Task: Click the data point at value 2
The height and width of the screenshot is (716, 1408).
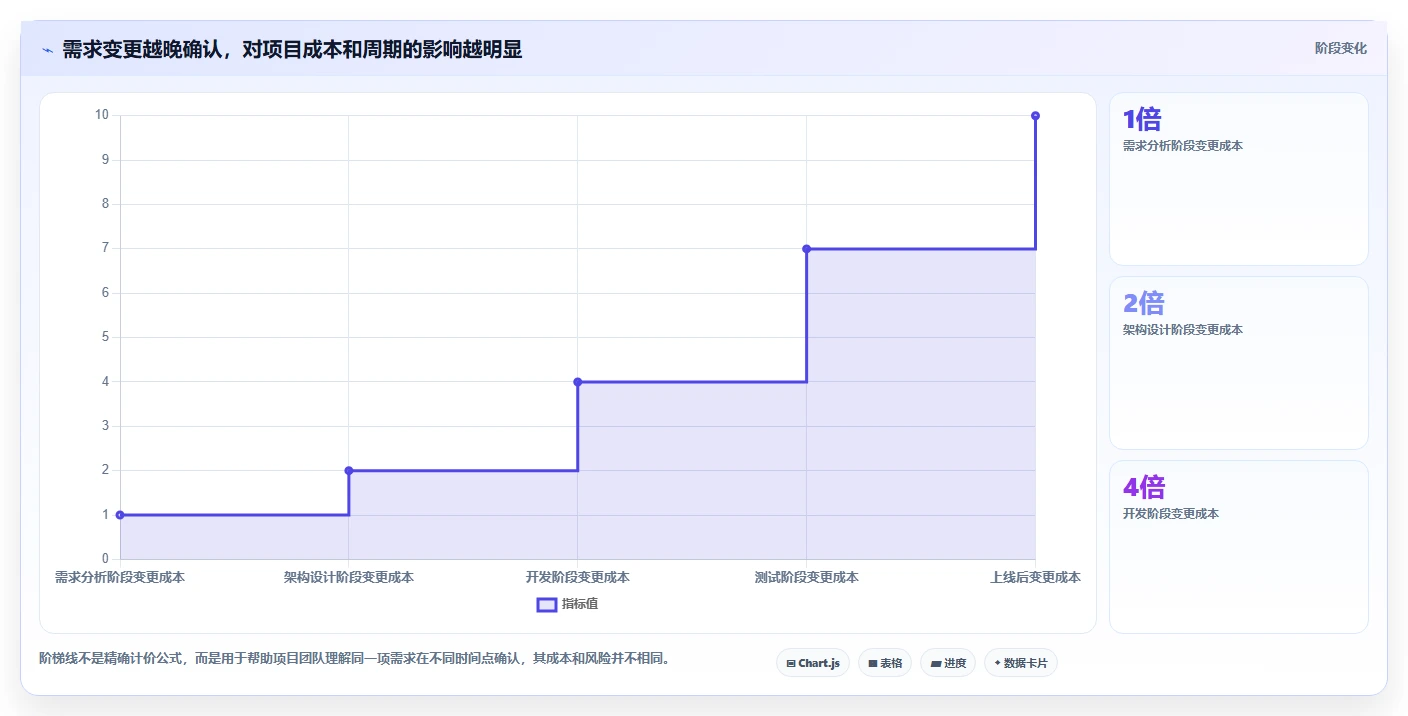Action: (x=349, y=470)
